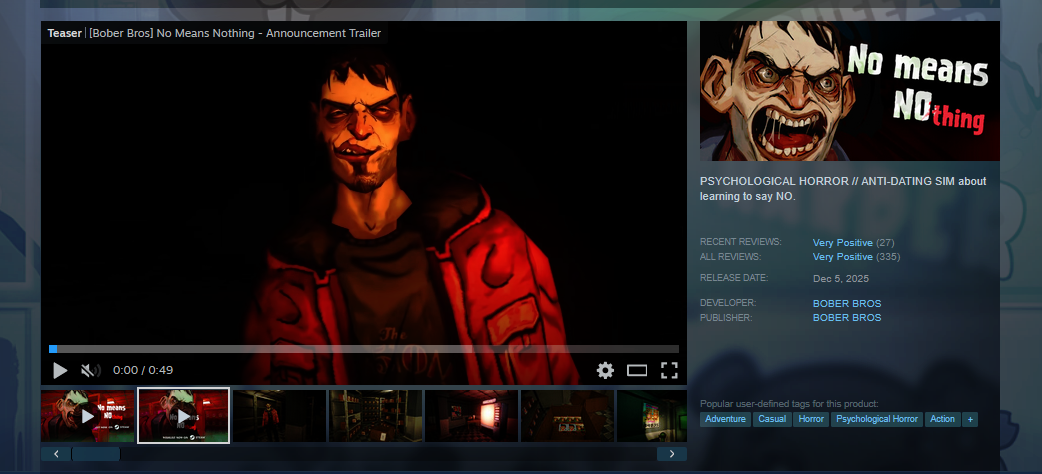Open the Psychological Horror tag
This screenshot has width=1042, height=474.
coord(876,419)
